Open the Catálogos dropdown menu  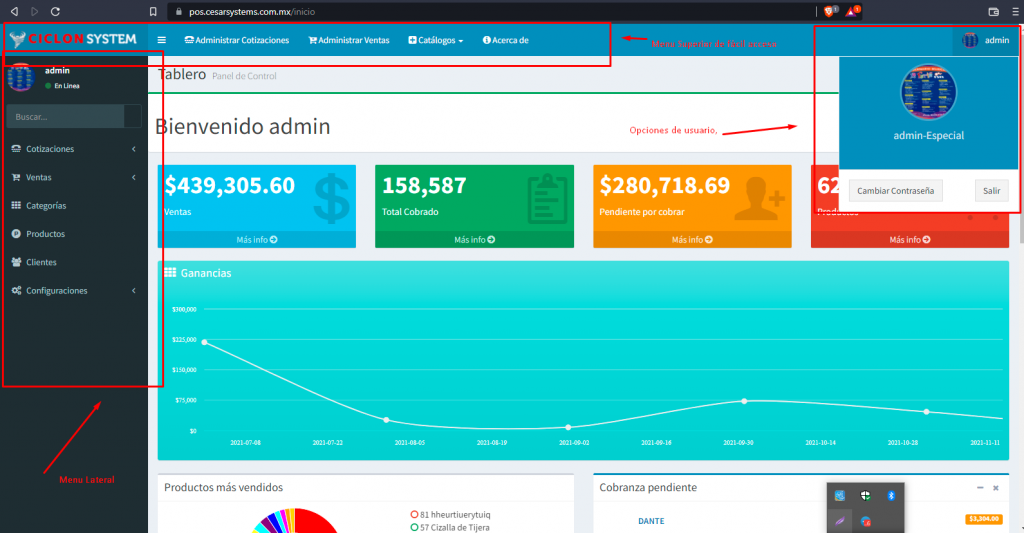pyautogui.click(x=436, y=40)
